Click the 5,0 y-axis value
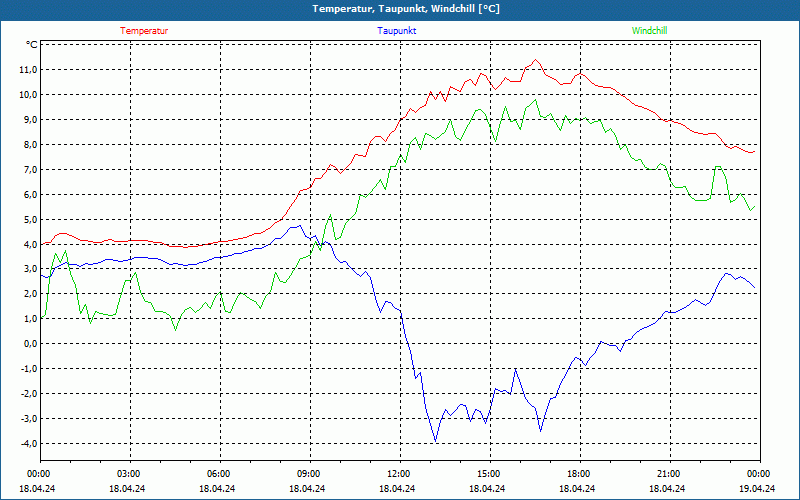The width and height of the screenshot is (800, 500). [30, 219]
